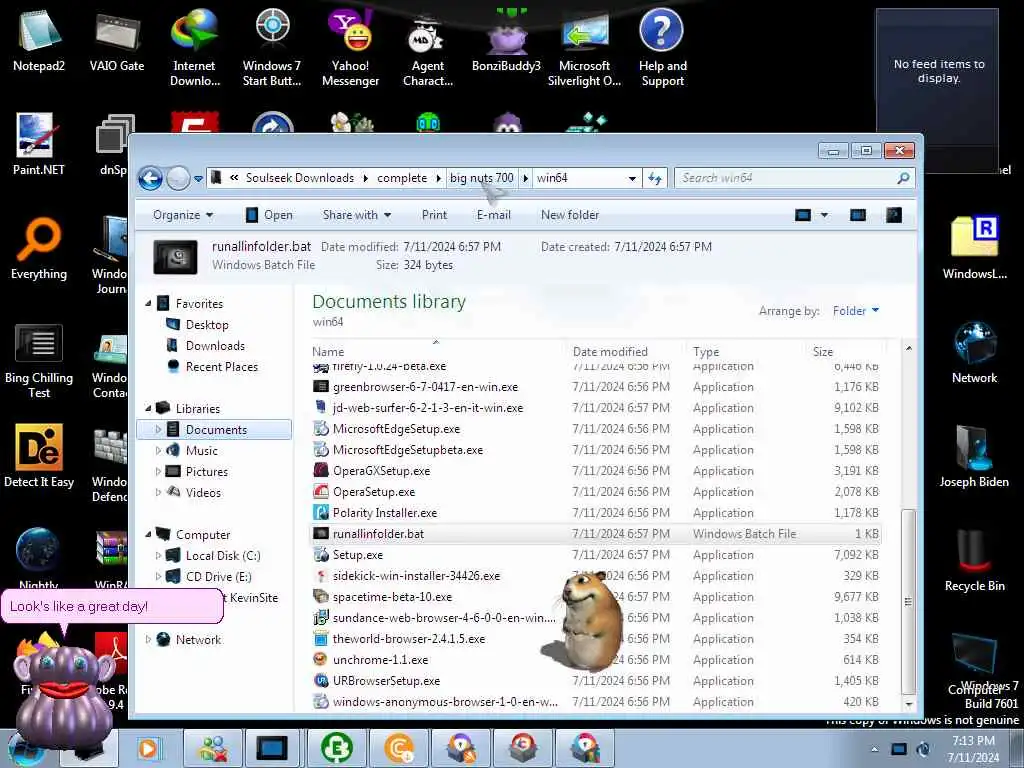The image size is (1024, 768).
Task: Launch BonziBuddy3 desktop icon
Action: click(506, 40)
